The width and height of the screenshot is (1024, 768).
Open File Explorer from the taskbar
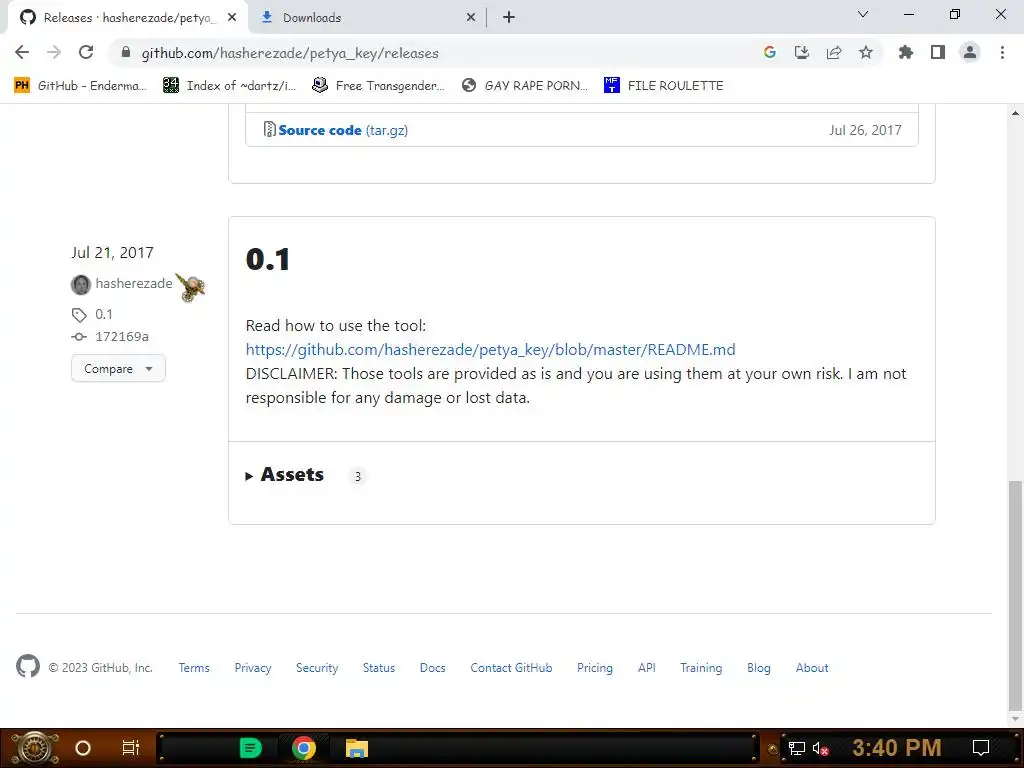point(357,748)
